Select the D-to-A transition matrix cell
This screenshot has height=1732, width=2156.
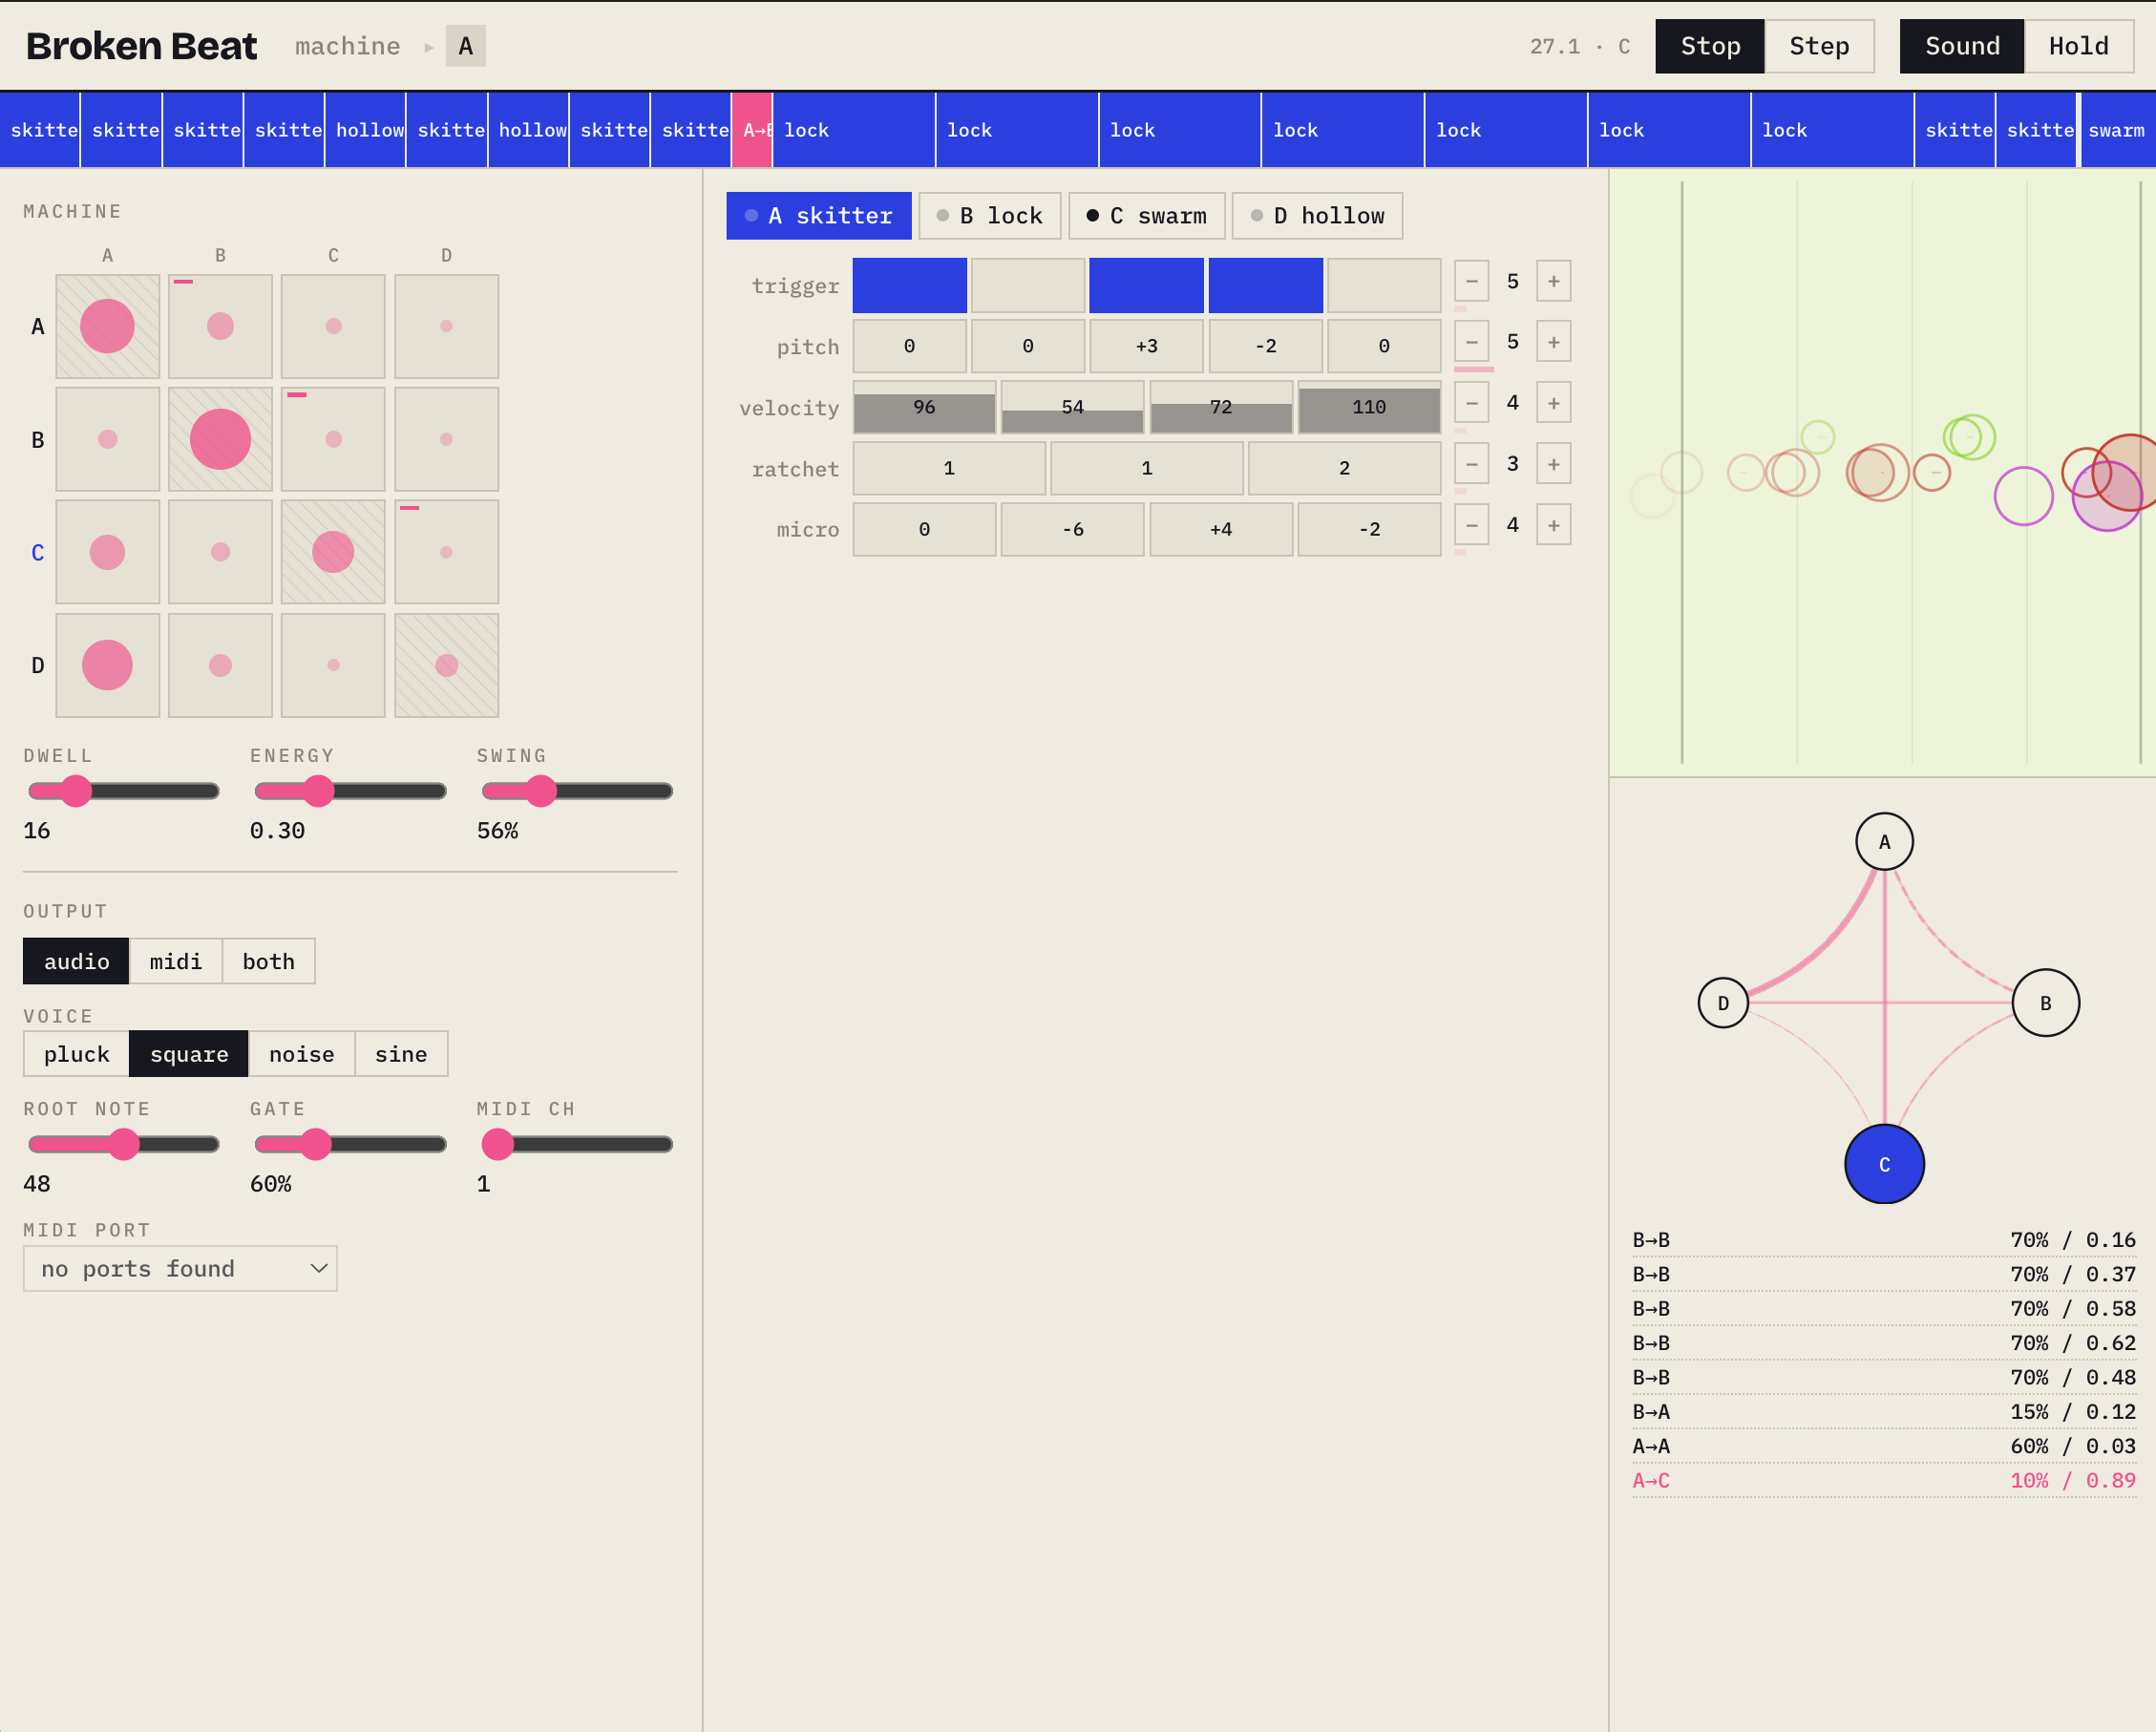pos(108,665)
